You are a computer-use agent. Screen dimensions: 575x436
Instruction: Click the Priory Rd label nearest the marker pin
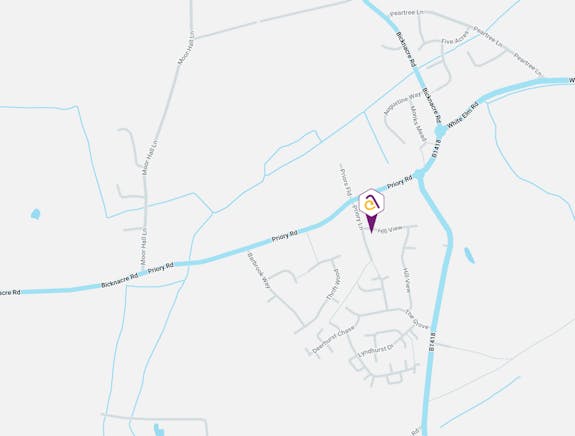(x=400, y=182)
